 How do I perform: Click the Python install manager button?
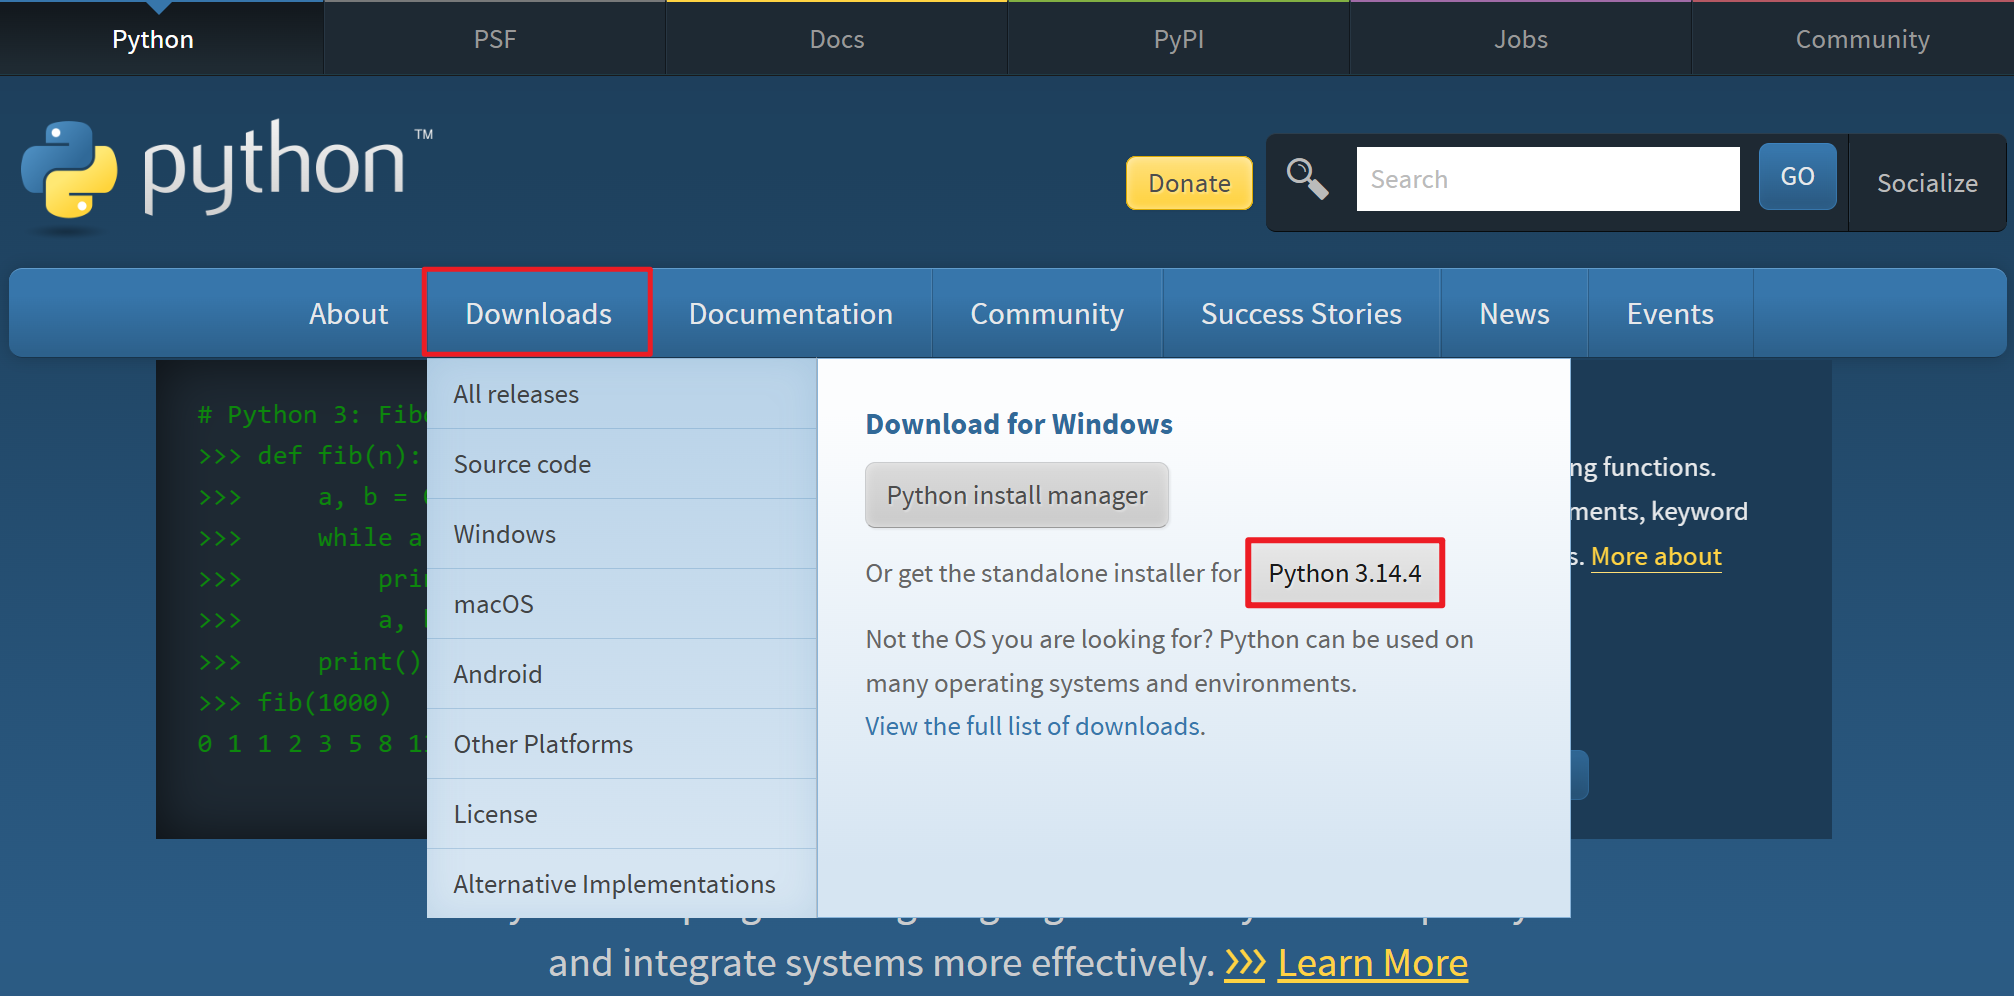click(1017, 495)
